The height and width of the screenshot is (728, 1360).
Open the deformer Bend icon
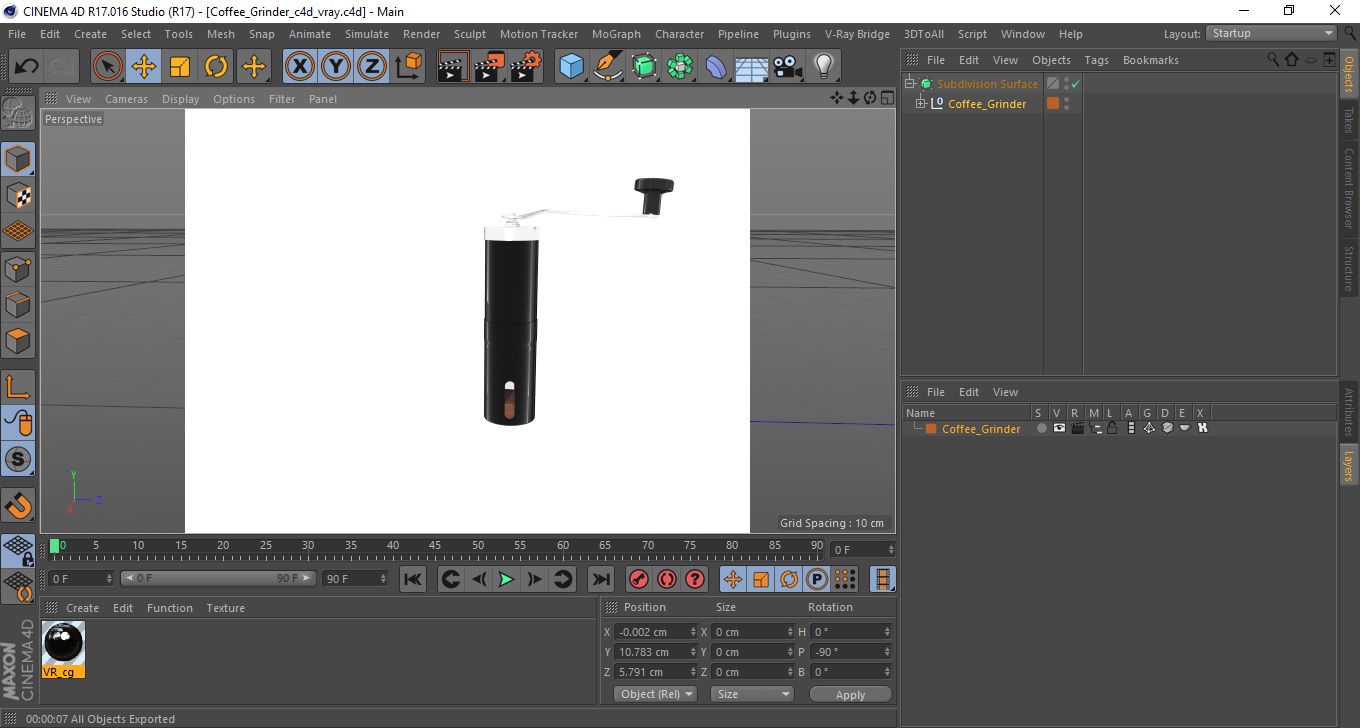click(716, 67)
